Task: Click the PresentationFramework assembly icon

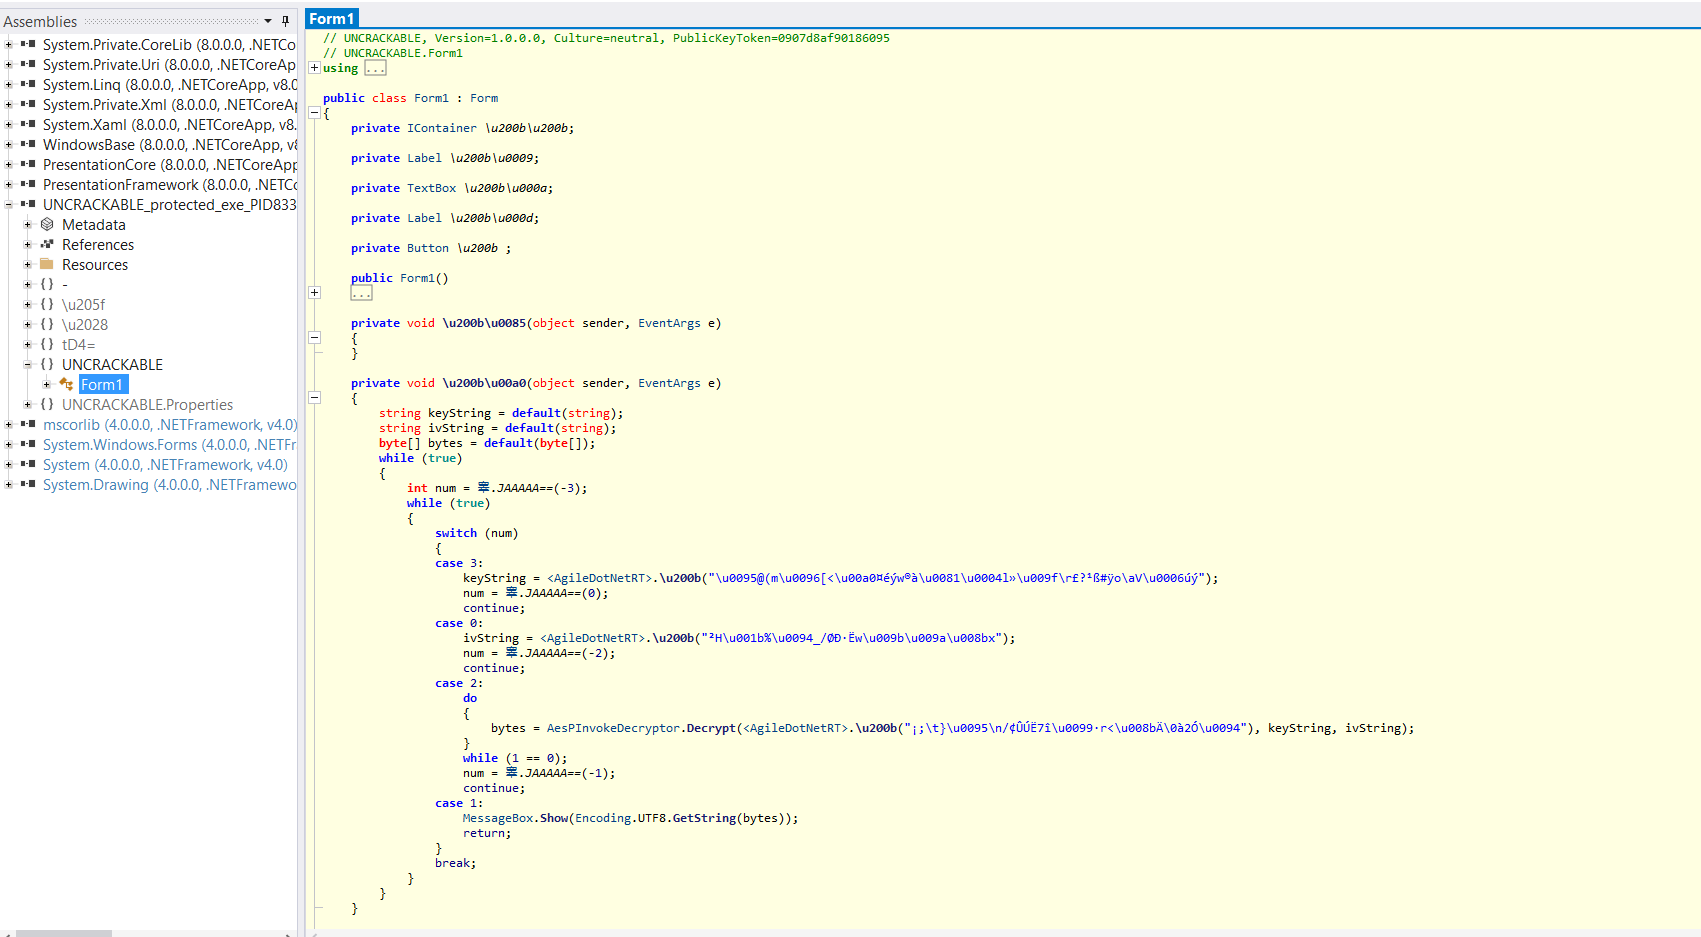Action: pyautogui.click(x=28, y=184)
